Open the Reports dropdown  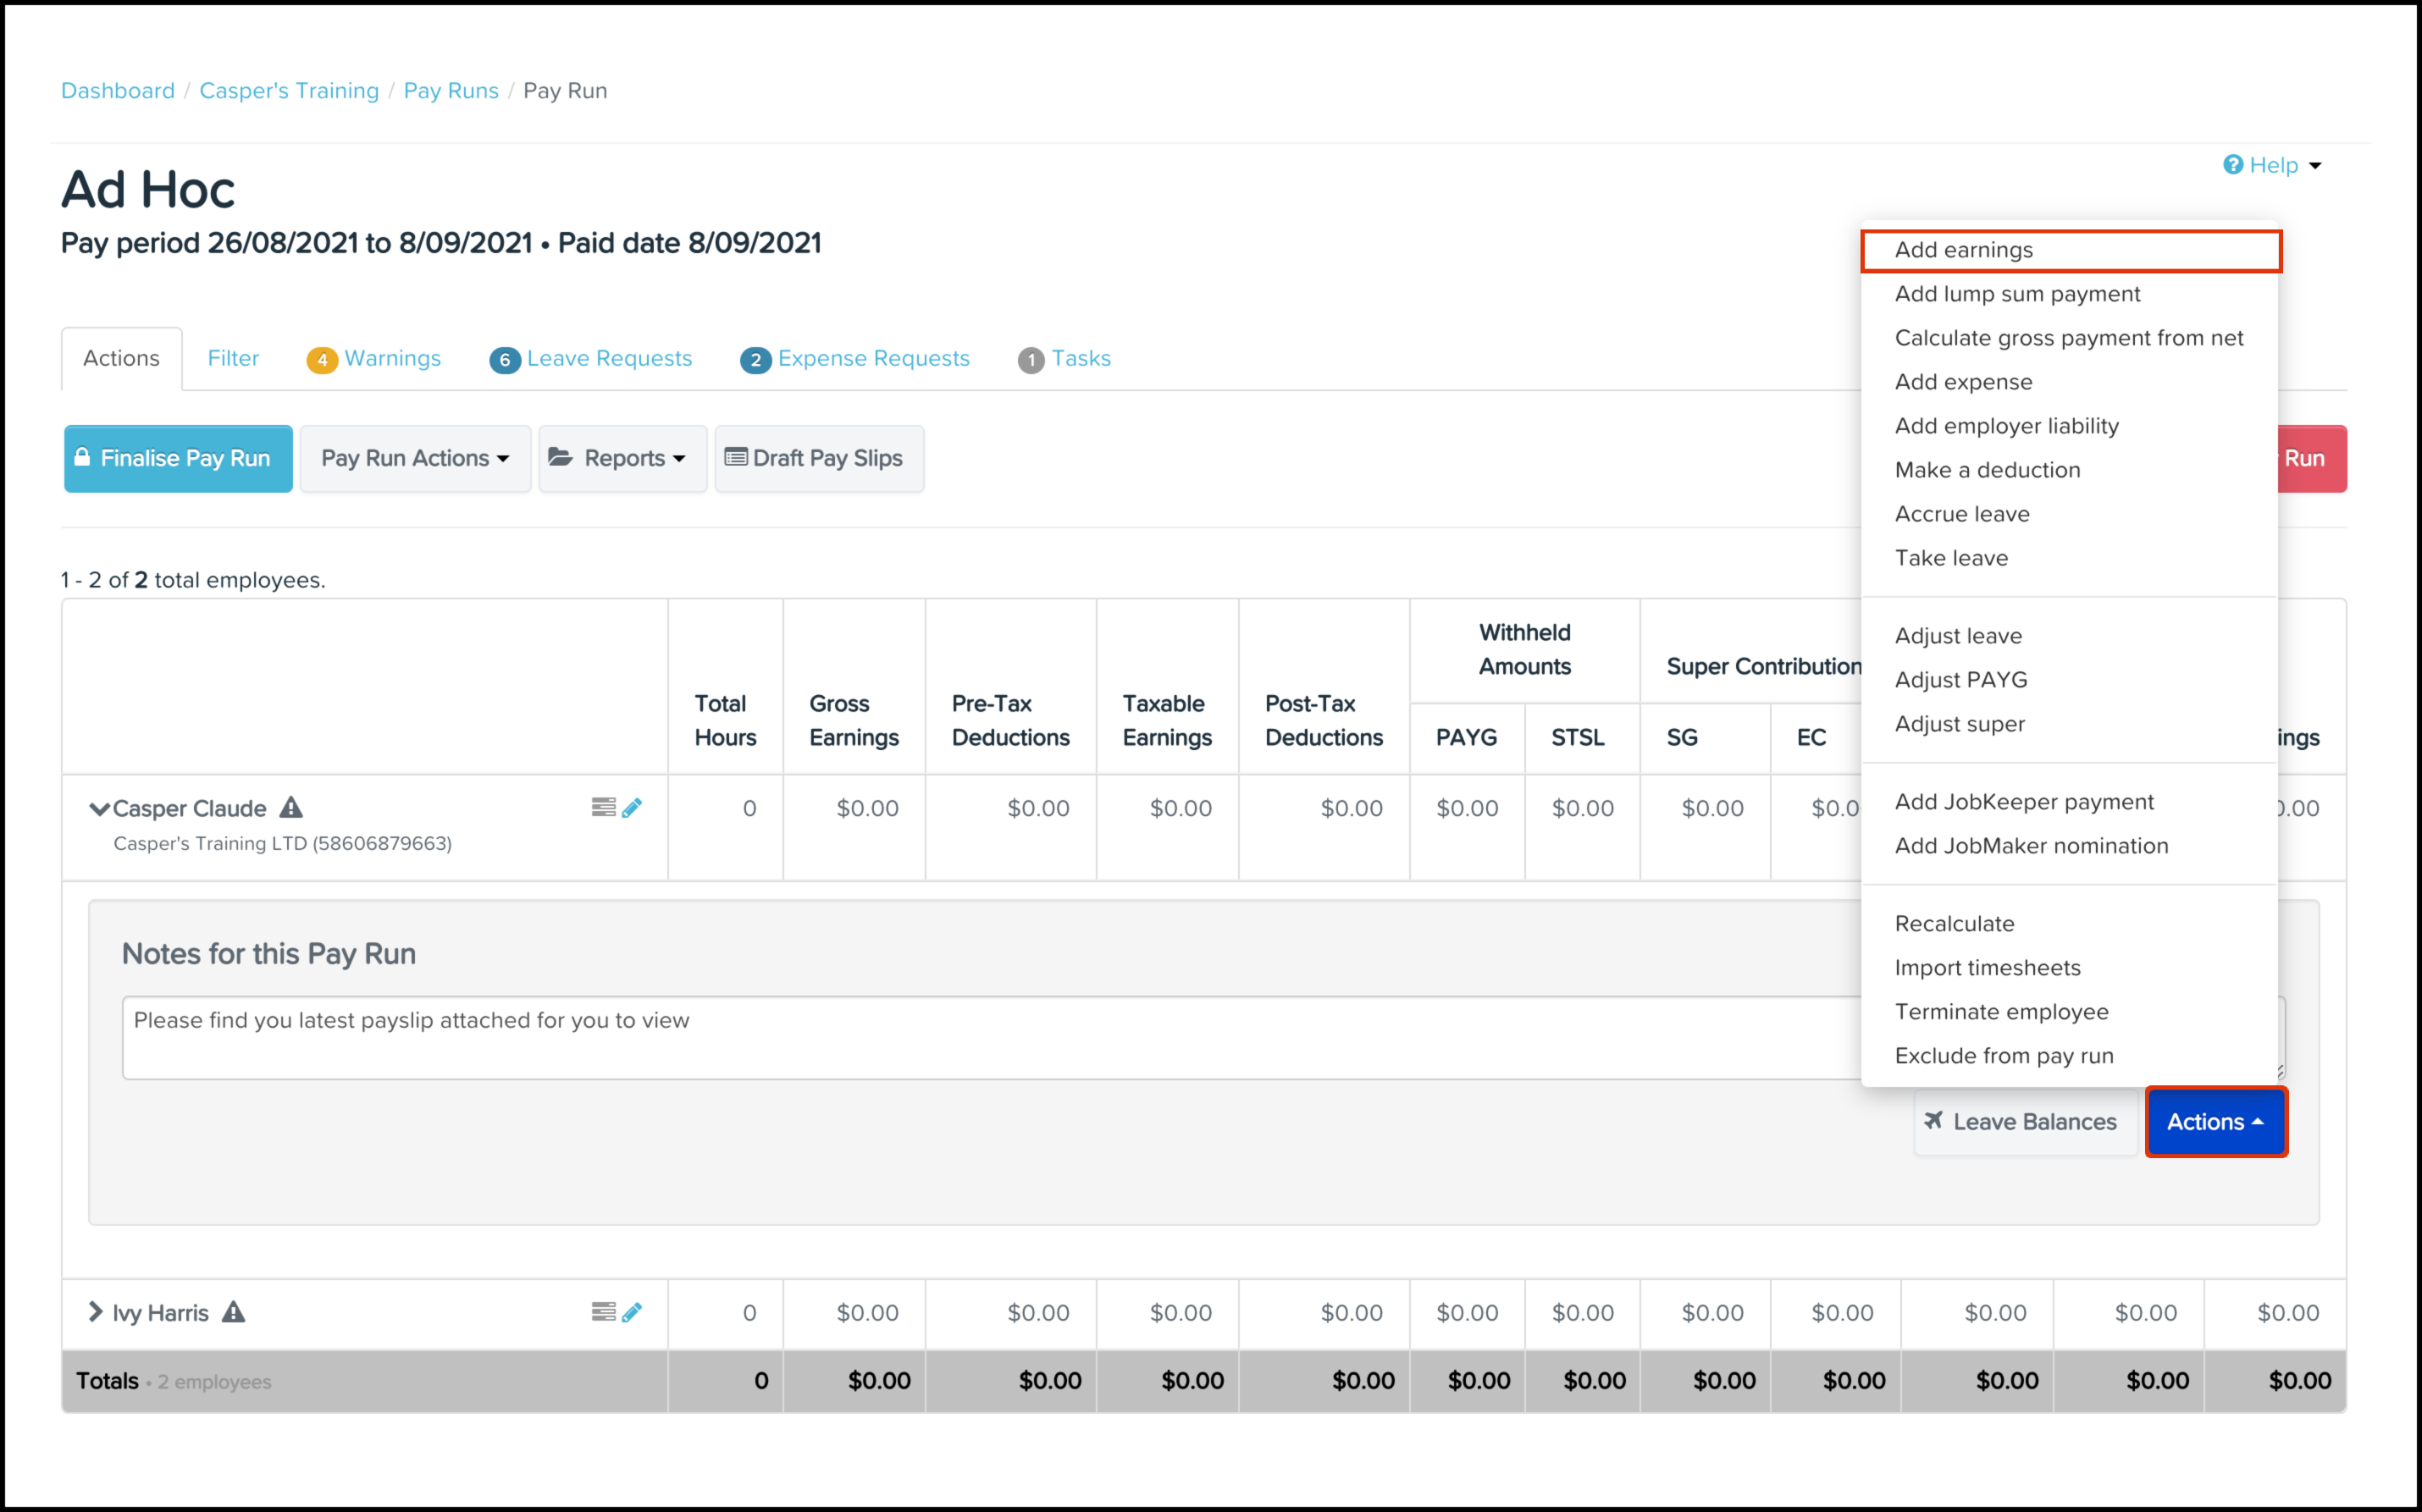click(x=622, y=458)
